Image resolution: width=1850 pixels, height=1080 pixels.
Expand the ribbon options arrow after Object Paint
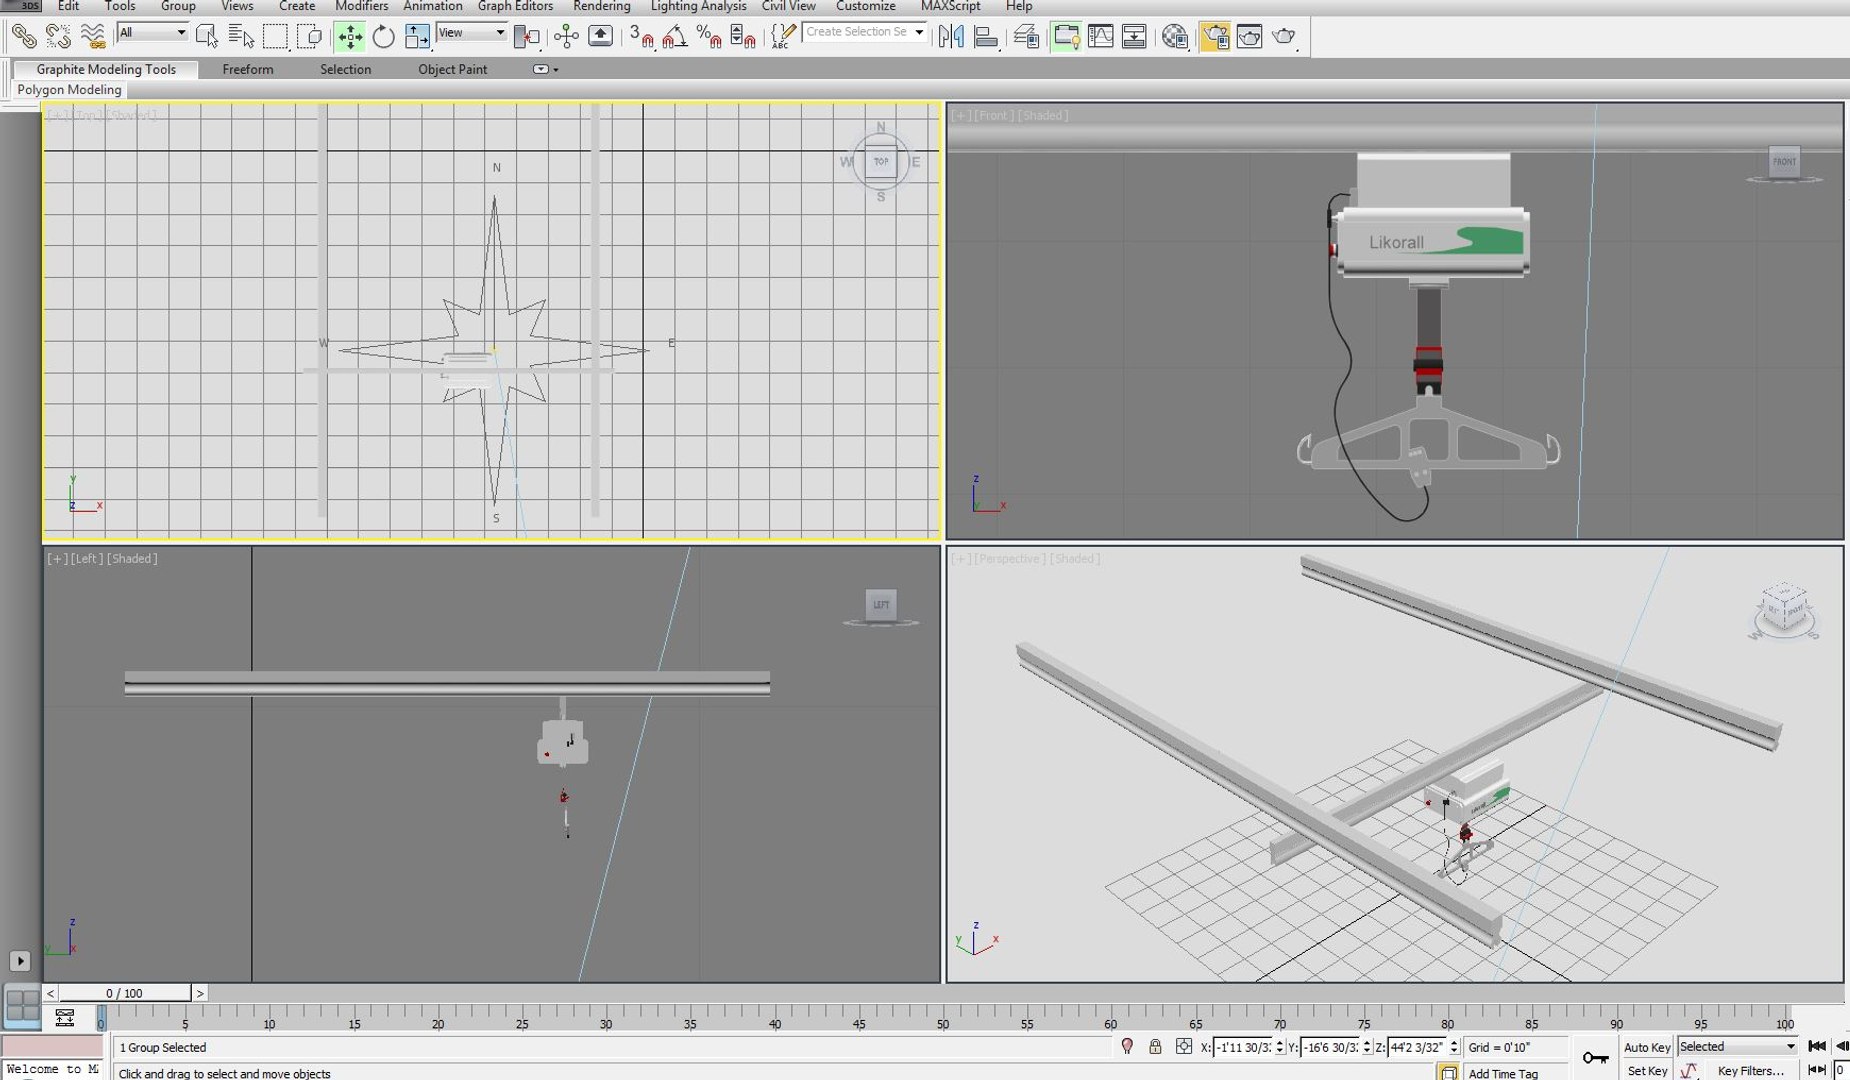pos(545,69)
